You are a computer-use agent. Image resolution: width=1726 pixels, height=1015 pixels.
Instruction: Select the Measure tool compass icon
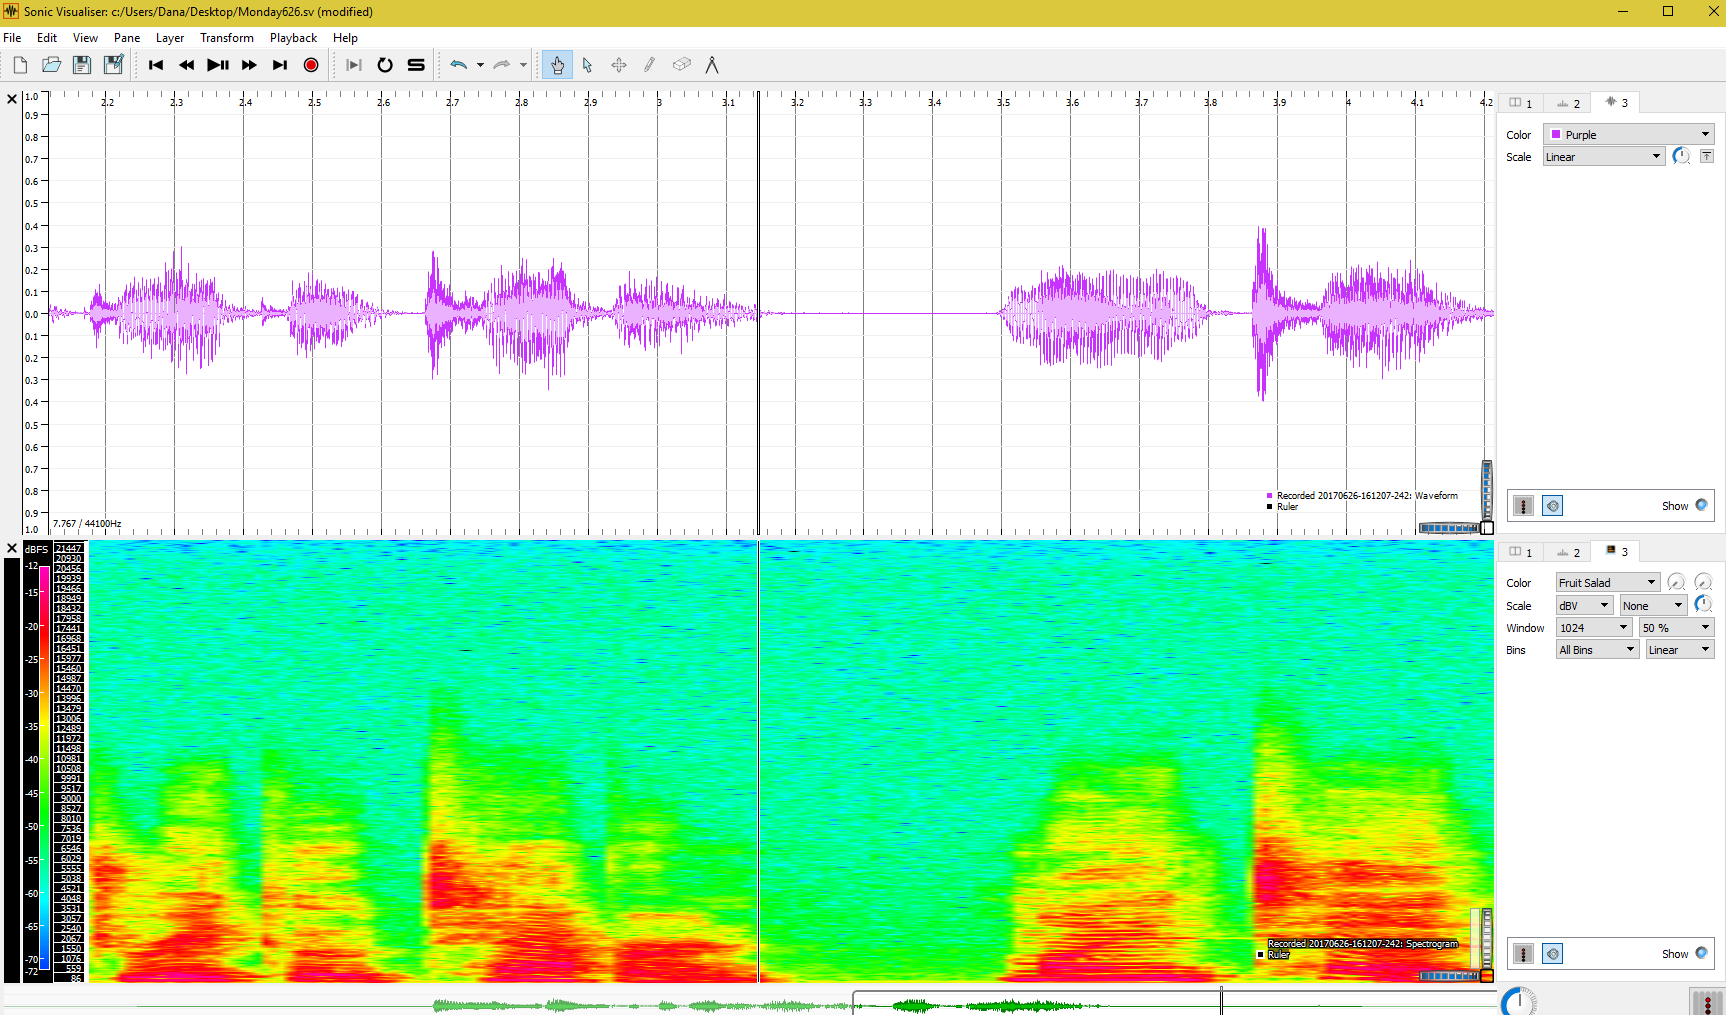point(712,65)
